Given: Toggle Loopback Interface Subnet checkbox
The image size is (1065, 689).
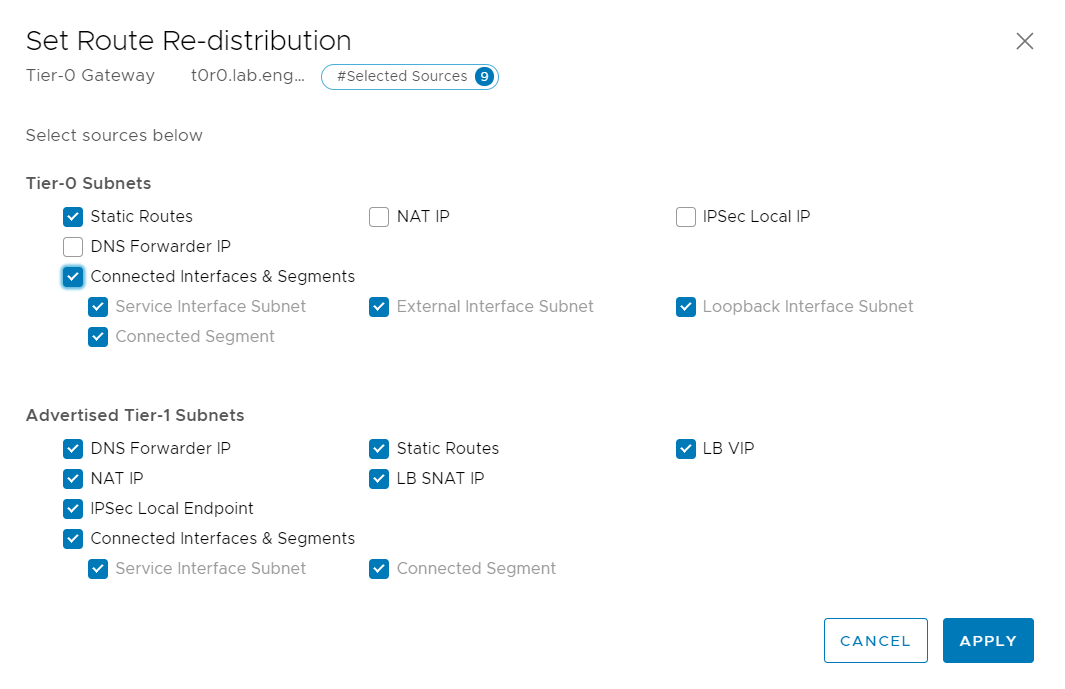Looking at the screenshot, I should [685, 307].
